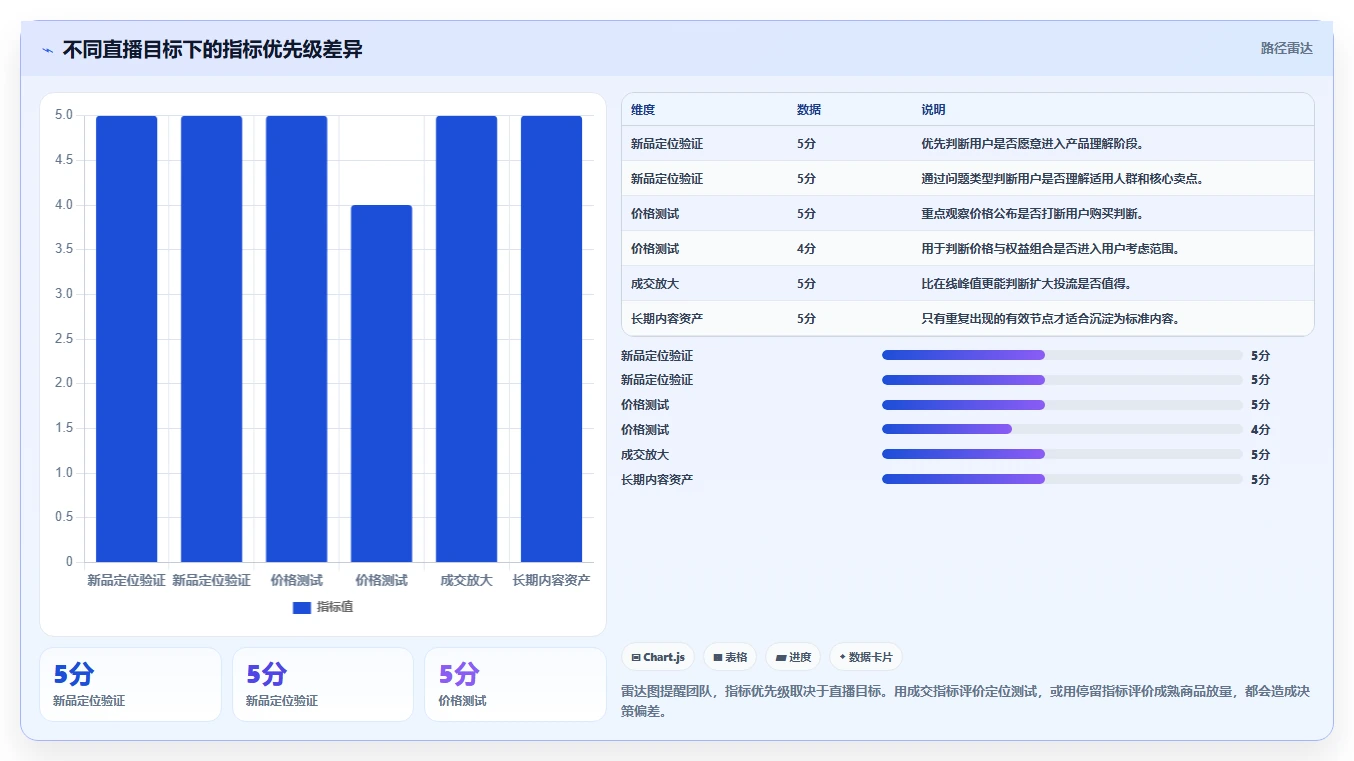
Task: Click the 4分 cell in the table
Action: click(806, 249)
